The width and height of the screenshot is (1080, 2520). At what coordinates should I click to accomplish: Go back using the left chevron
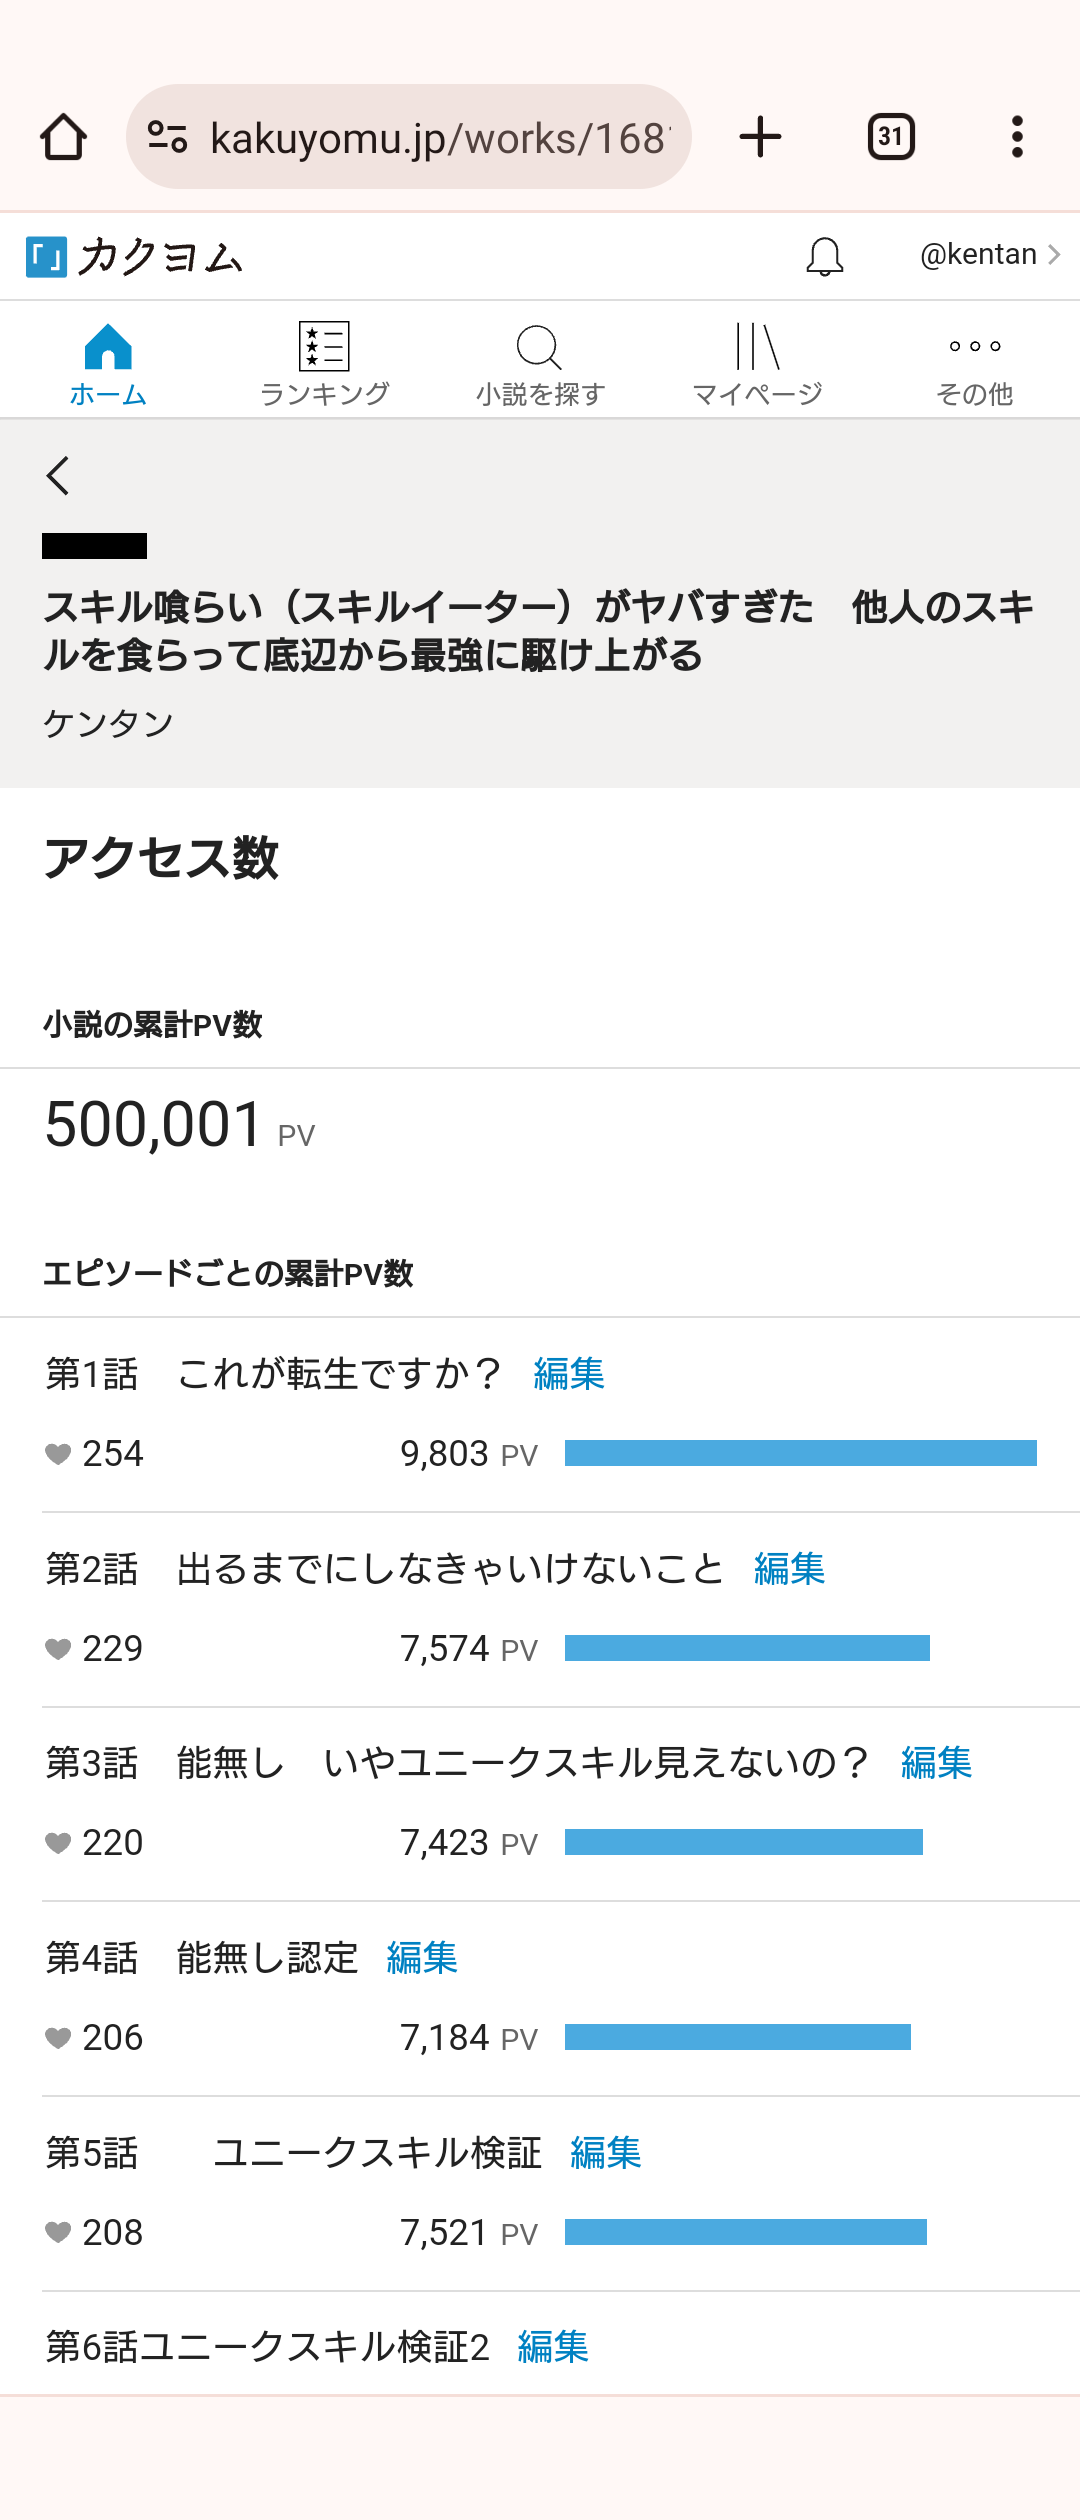click(x=58, y=476)
